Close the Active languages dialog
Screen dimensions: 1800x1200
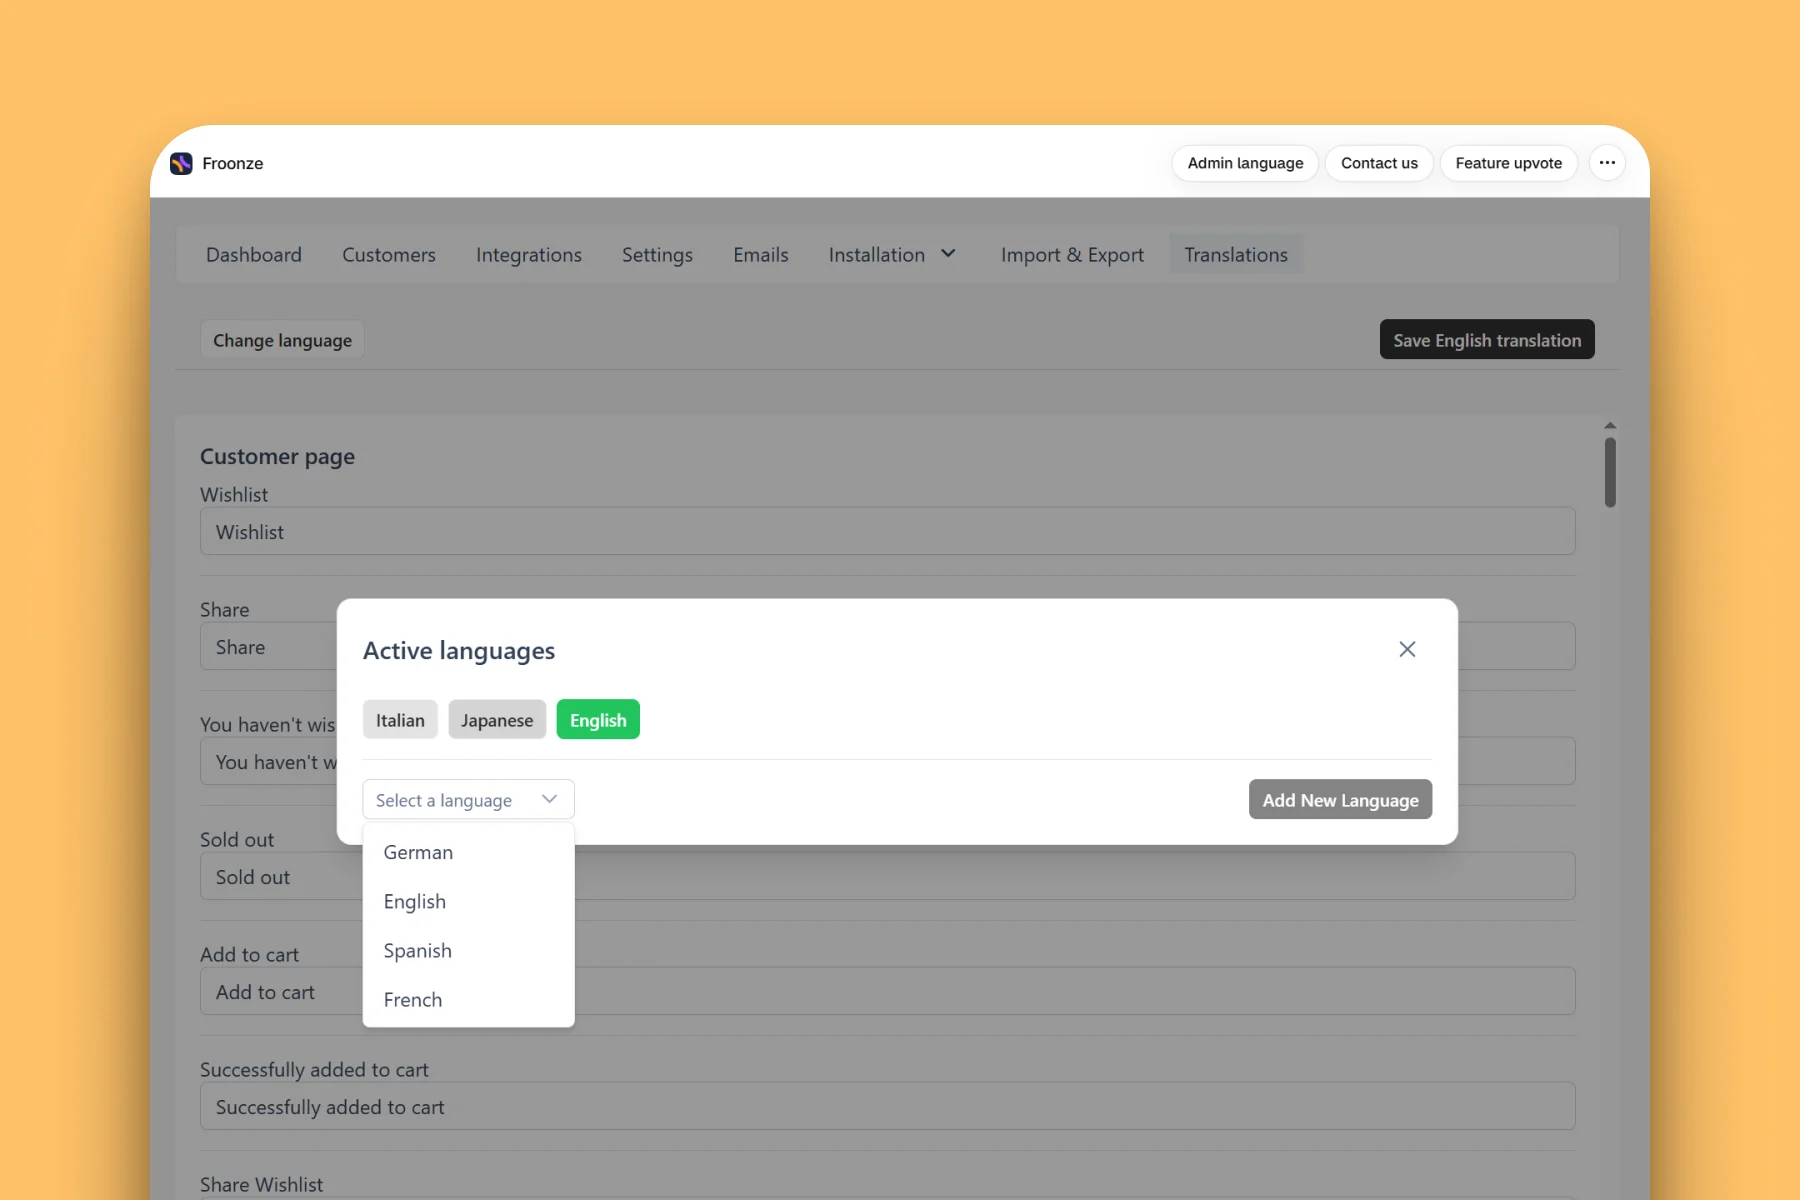click(1407, 649)
